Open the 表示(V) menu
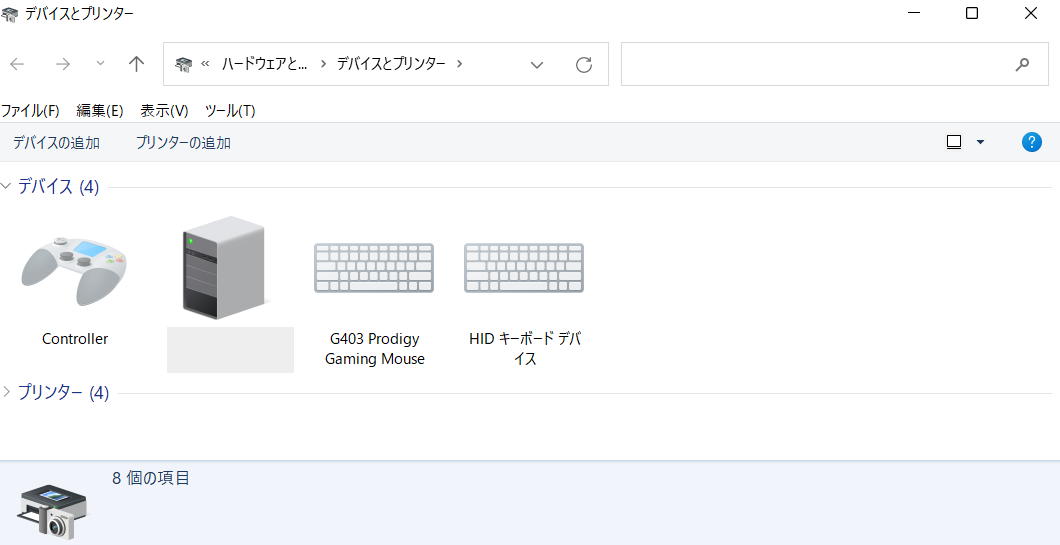 164,110
